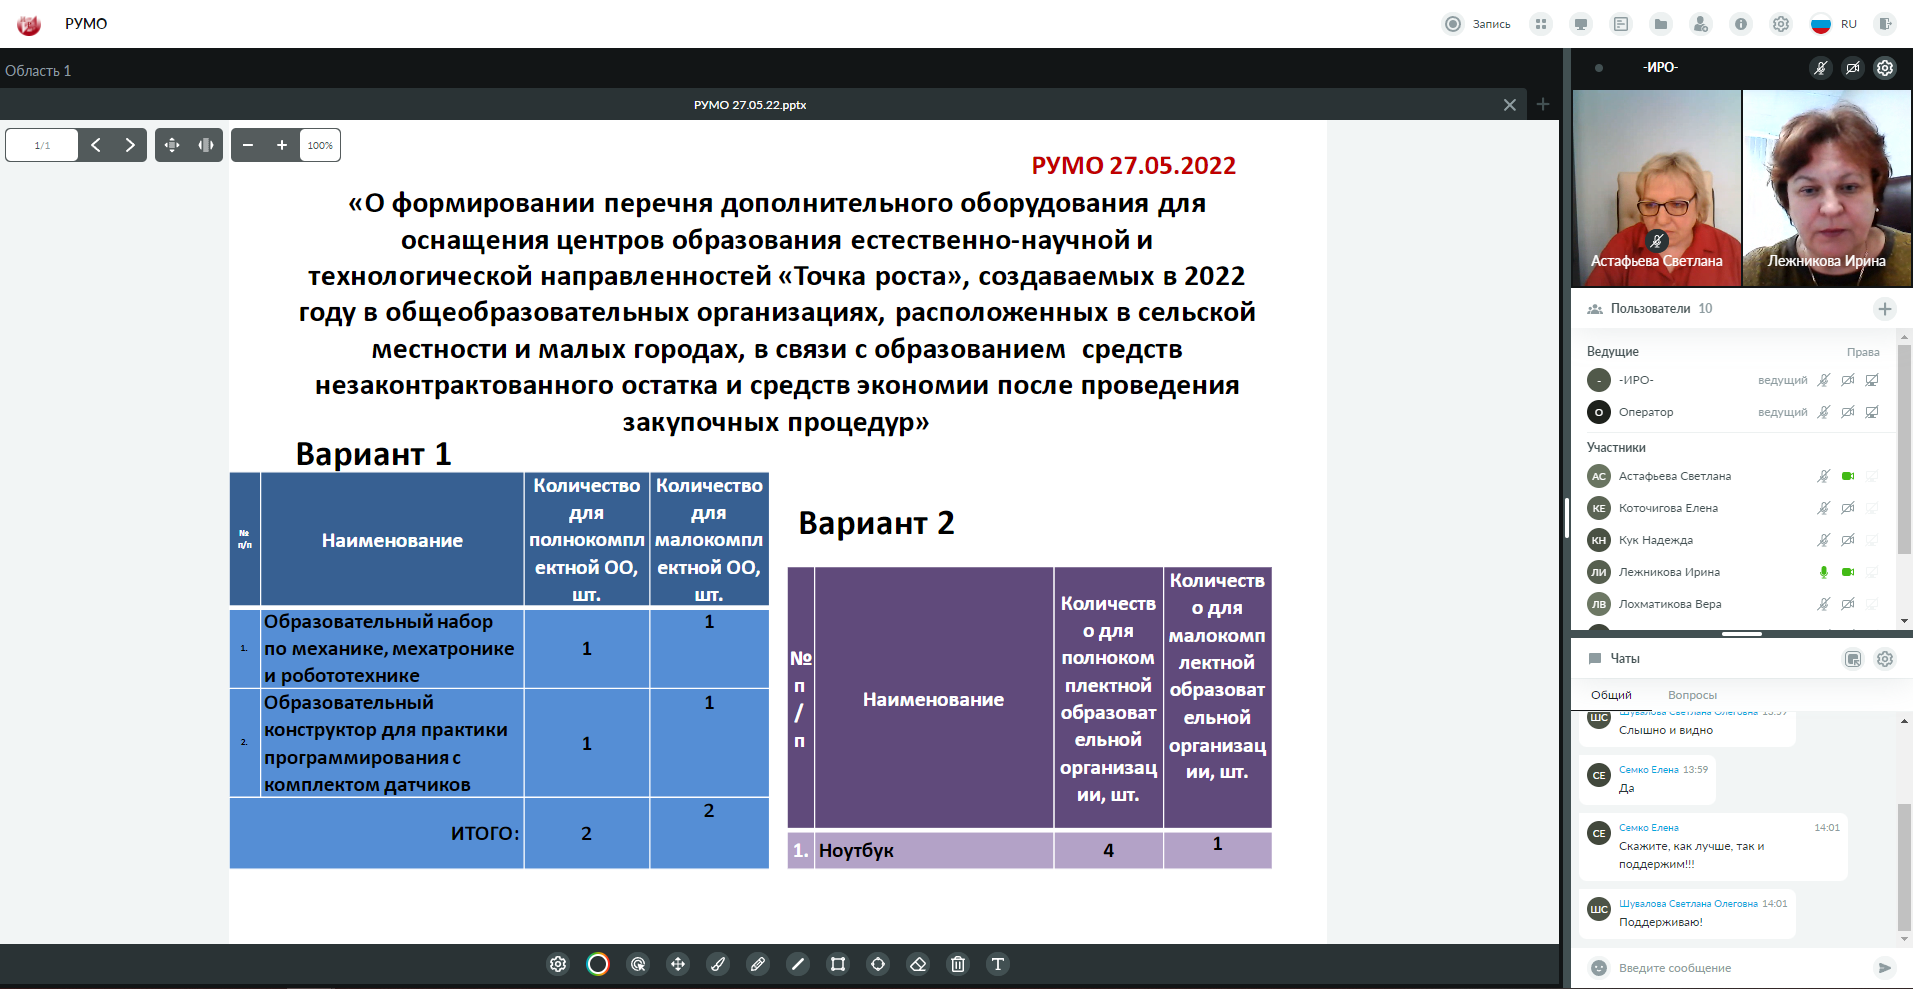Toggle screen sharing for -ИРО- in list
The width and height of the screenshot is (1913, 989).
(x=1872, y=380)
